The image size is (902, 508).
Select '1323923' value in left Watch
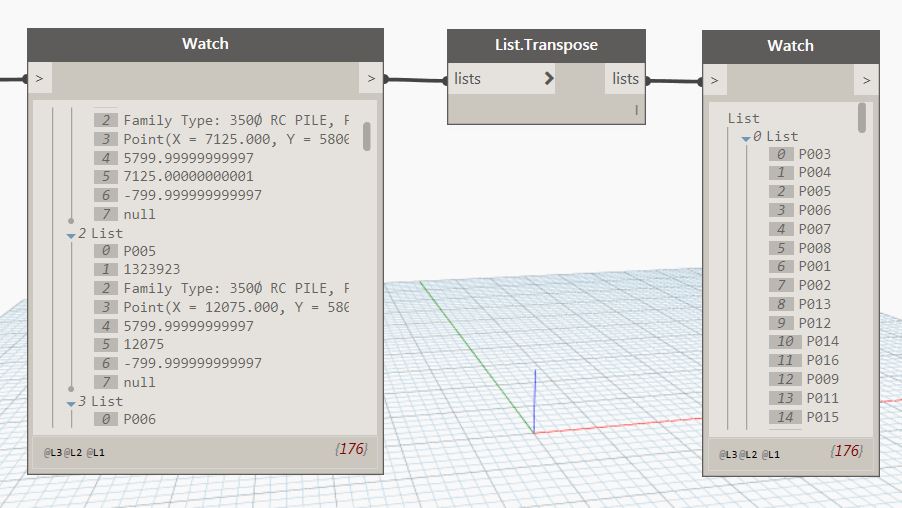[152, 269]
